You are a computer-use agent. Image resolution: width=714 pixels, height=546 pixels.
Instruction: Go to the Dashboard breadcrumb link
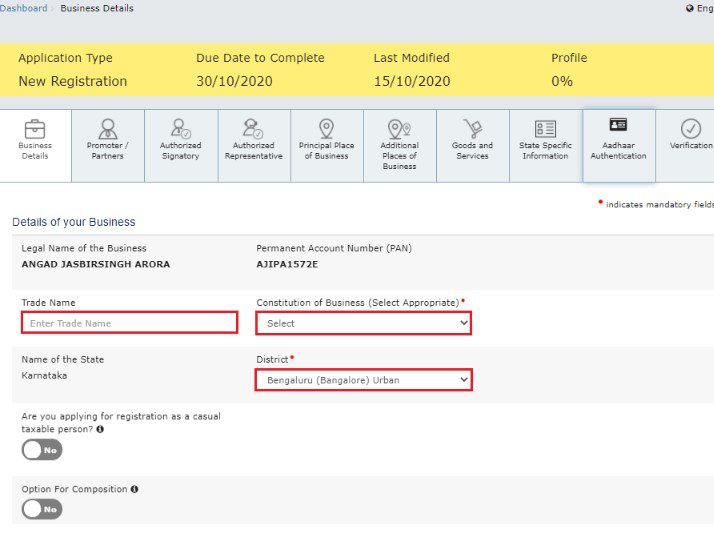24,8
